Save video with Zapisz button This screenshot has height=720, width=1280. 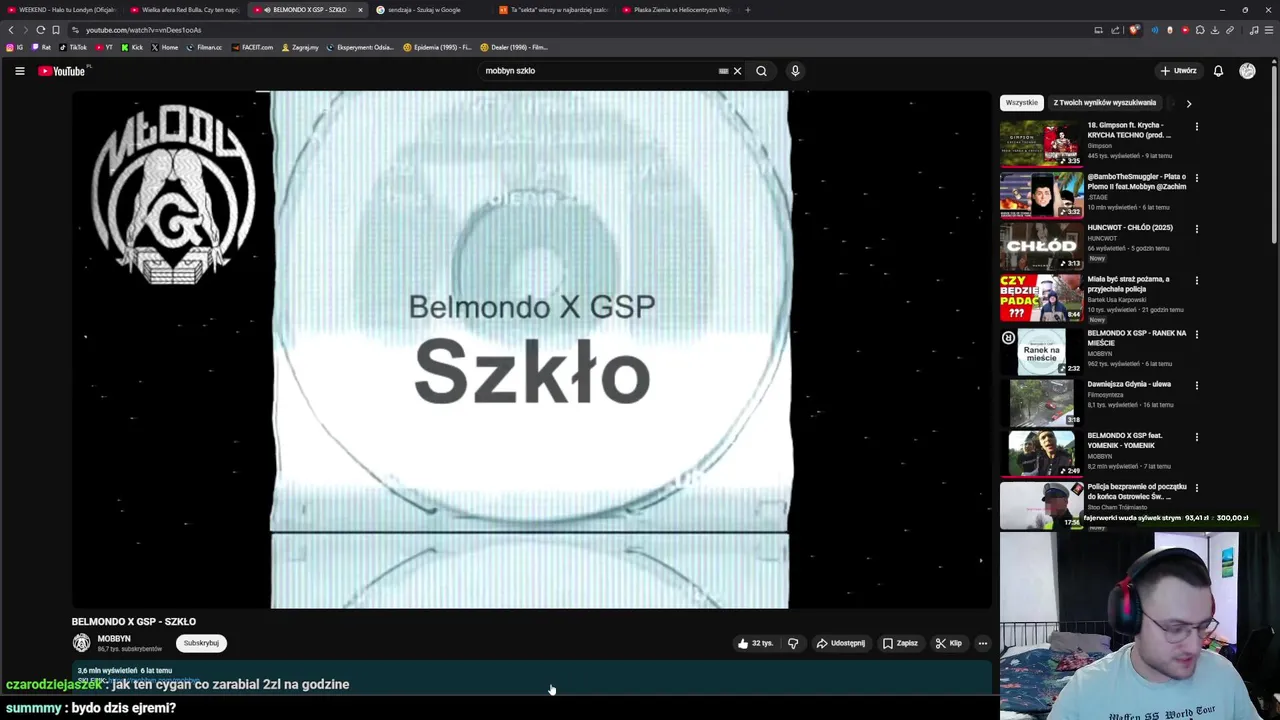click(x=900, y=643)
